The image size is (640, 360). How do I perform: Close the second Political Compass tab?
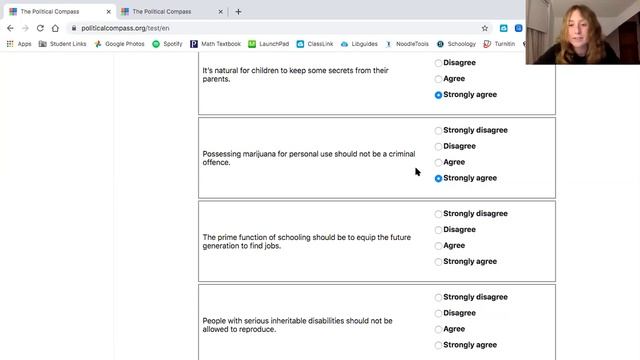coord(220,12)
